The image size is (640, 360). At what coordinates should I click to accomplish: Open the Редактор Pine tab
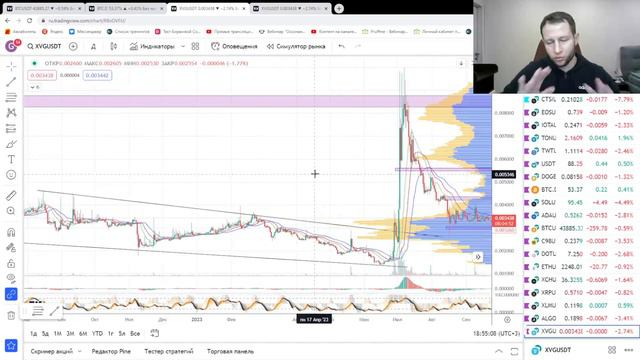click(111, 351)
